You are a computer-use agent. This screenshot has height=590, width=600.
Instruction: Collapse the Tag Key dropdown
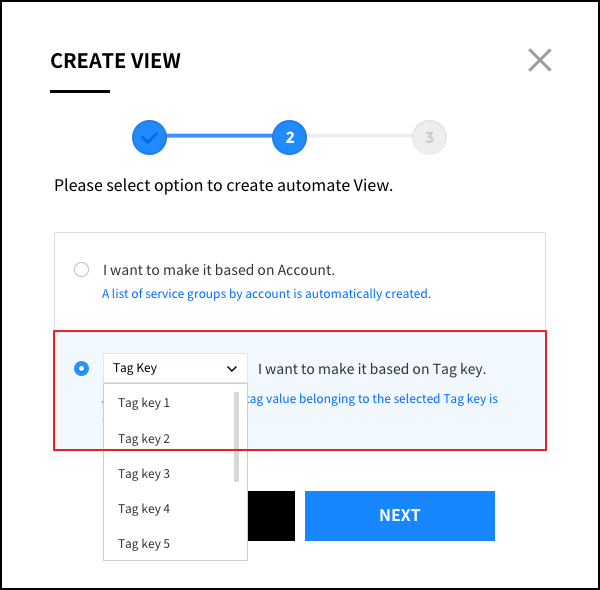(175, 368)
